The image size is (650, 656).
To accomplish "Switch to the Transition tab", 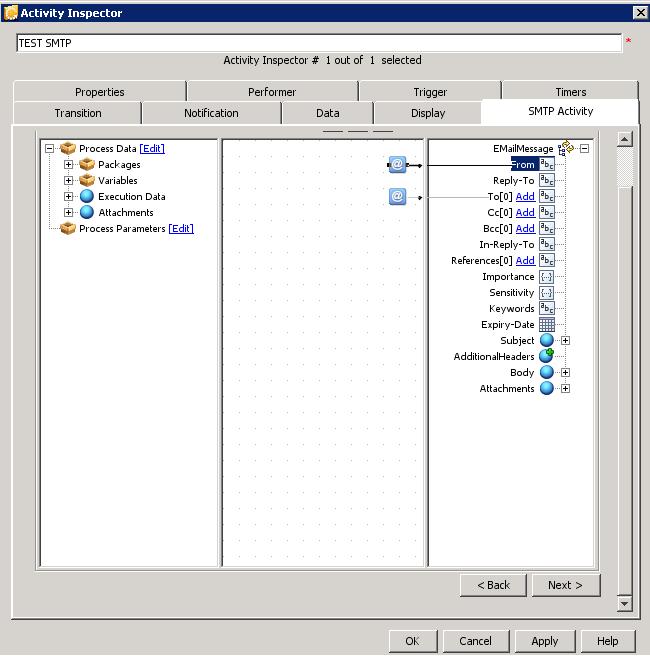I will coord(78,113).
